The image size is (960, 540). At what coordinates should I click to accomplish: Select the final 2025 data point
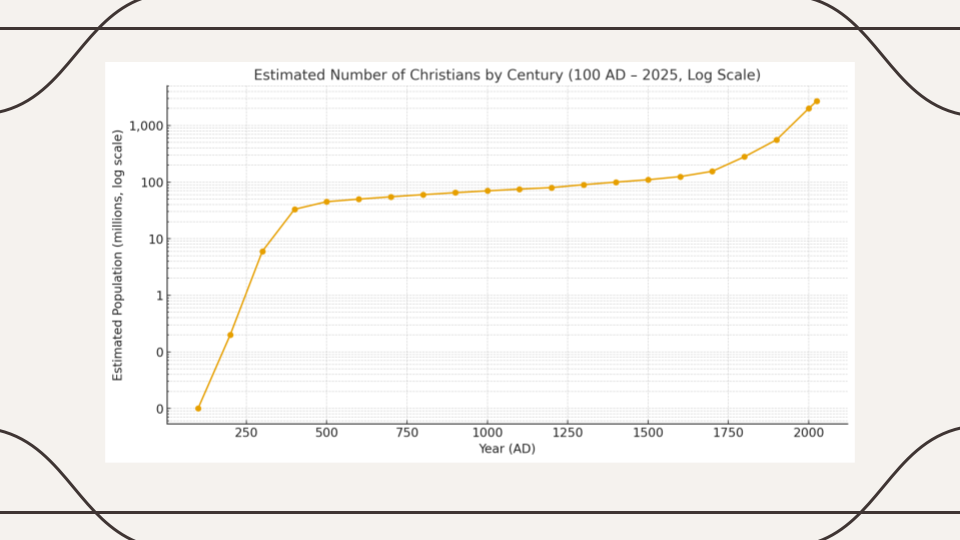(817, 101)
